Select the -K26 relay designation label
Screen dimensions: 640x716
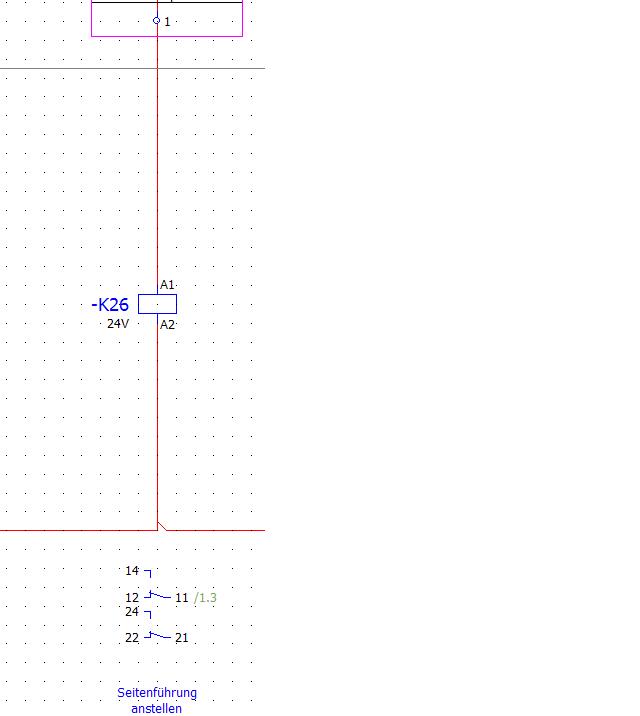click(x=110, y=305)
